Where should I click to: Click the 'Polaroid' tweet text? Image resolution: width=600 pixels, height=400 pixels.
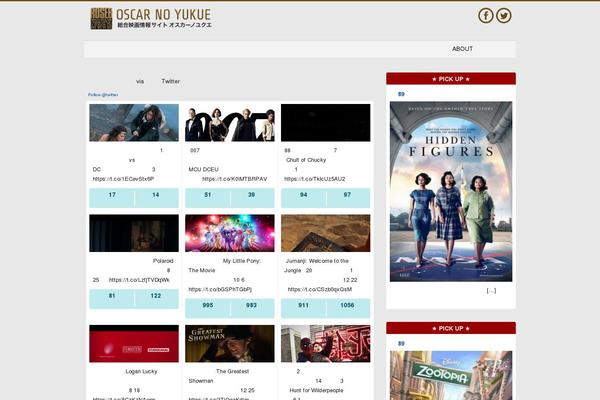[163, 261]
